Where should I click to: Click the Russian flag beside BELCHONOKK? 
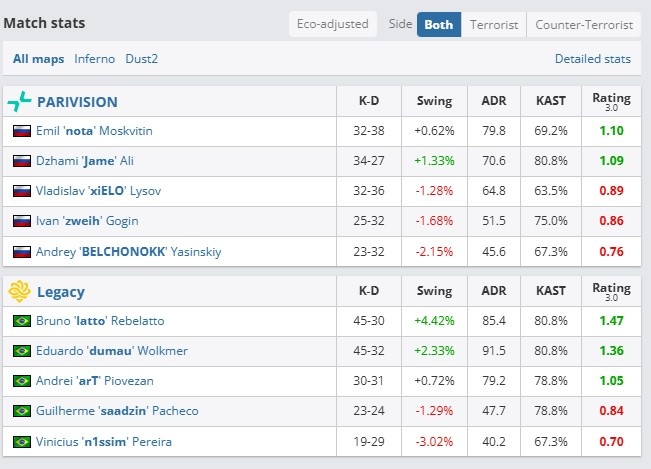click(x=22, y=252)
